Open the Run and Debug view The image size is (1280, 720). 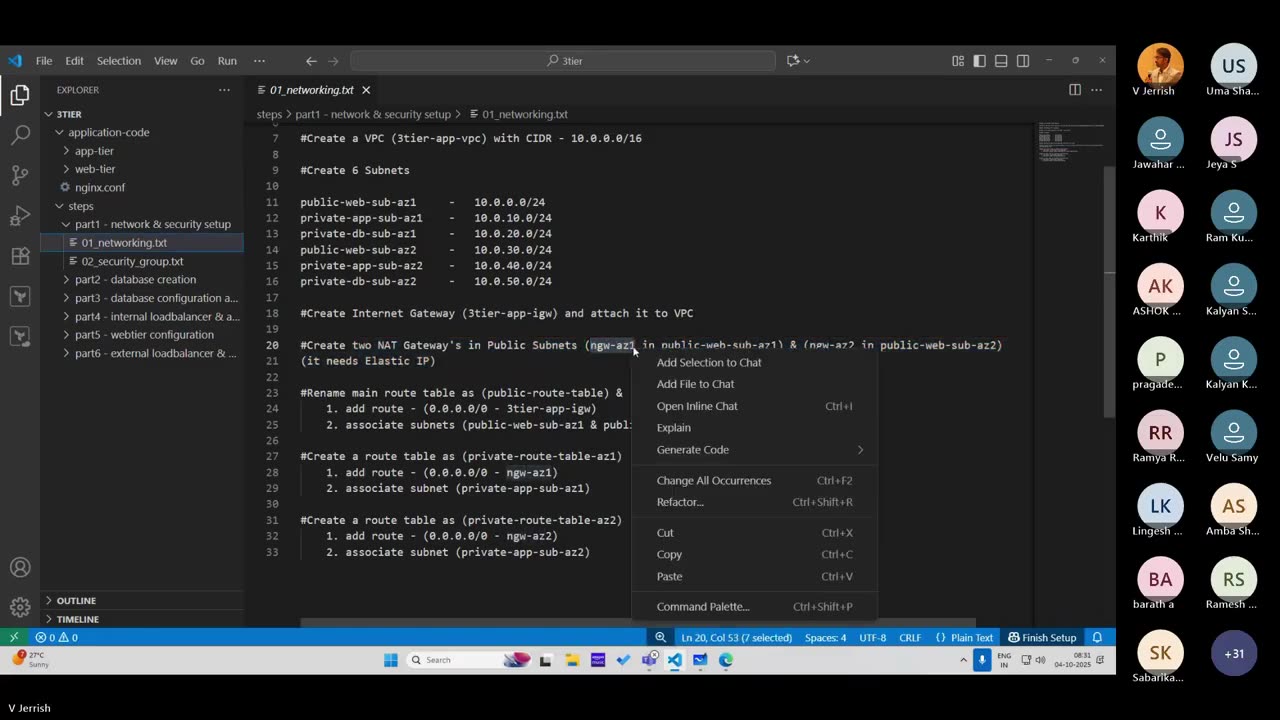pos(20,216)
